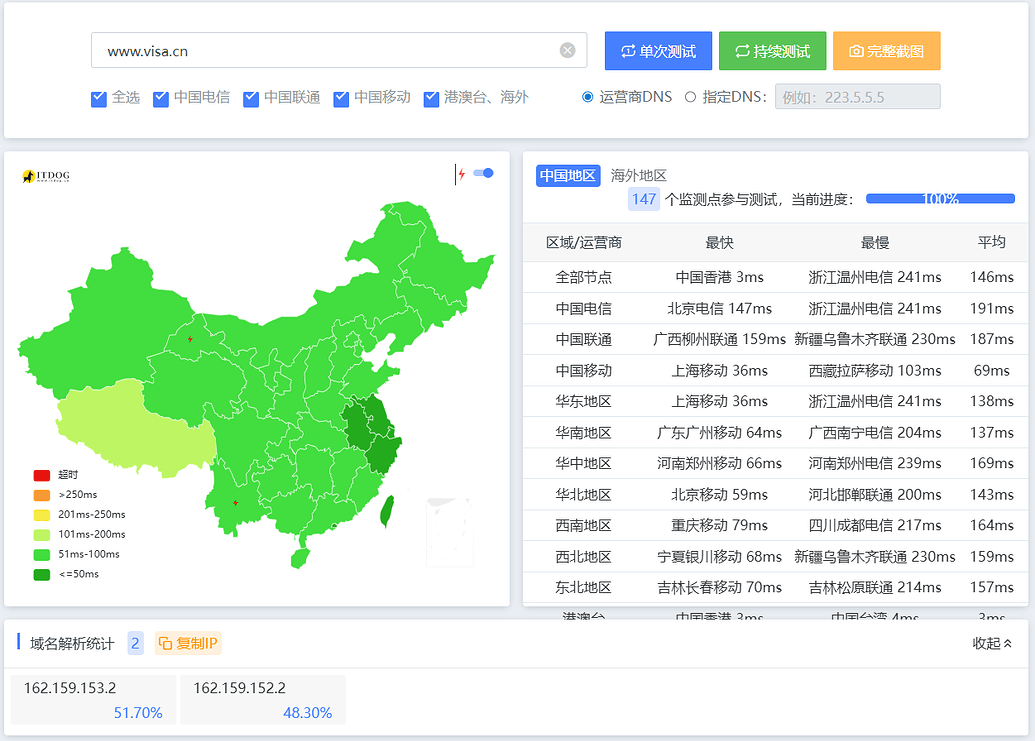Toggle the map lightning display switch

click(x=483, y=174)
